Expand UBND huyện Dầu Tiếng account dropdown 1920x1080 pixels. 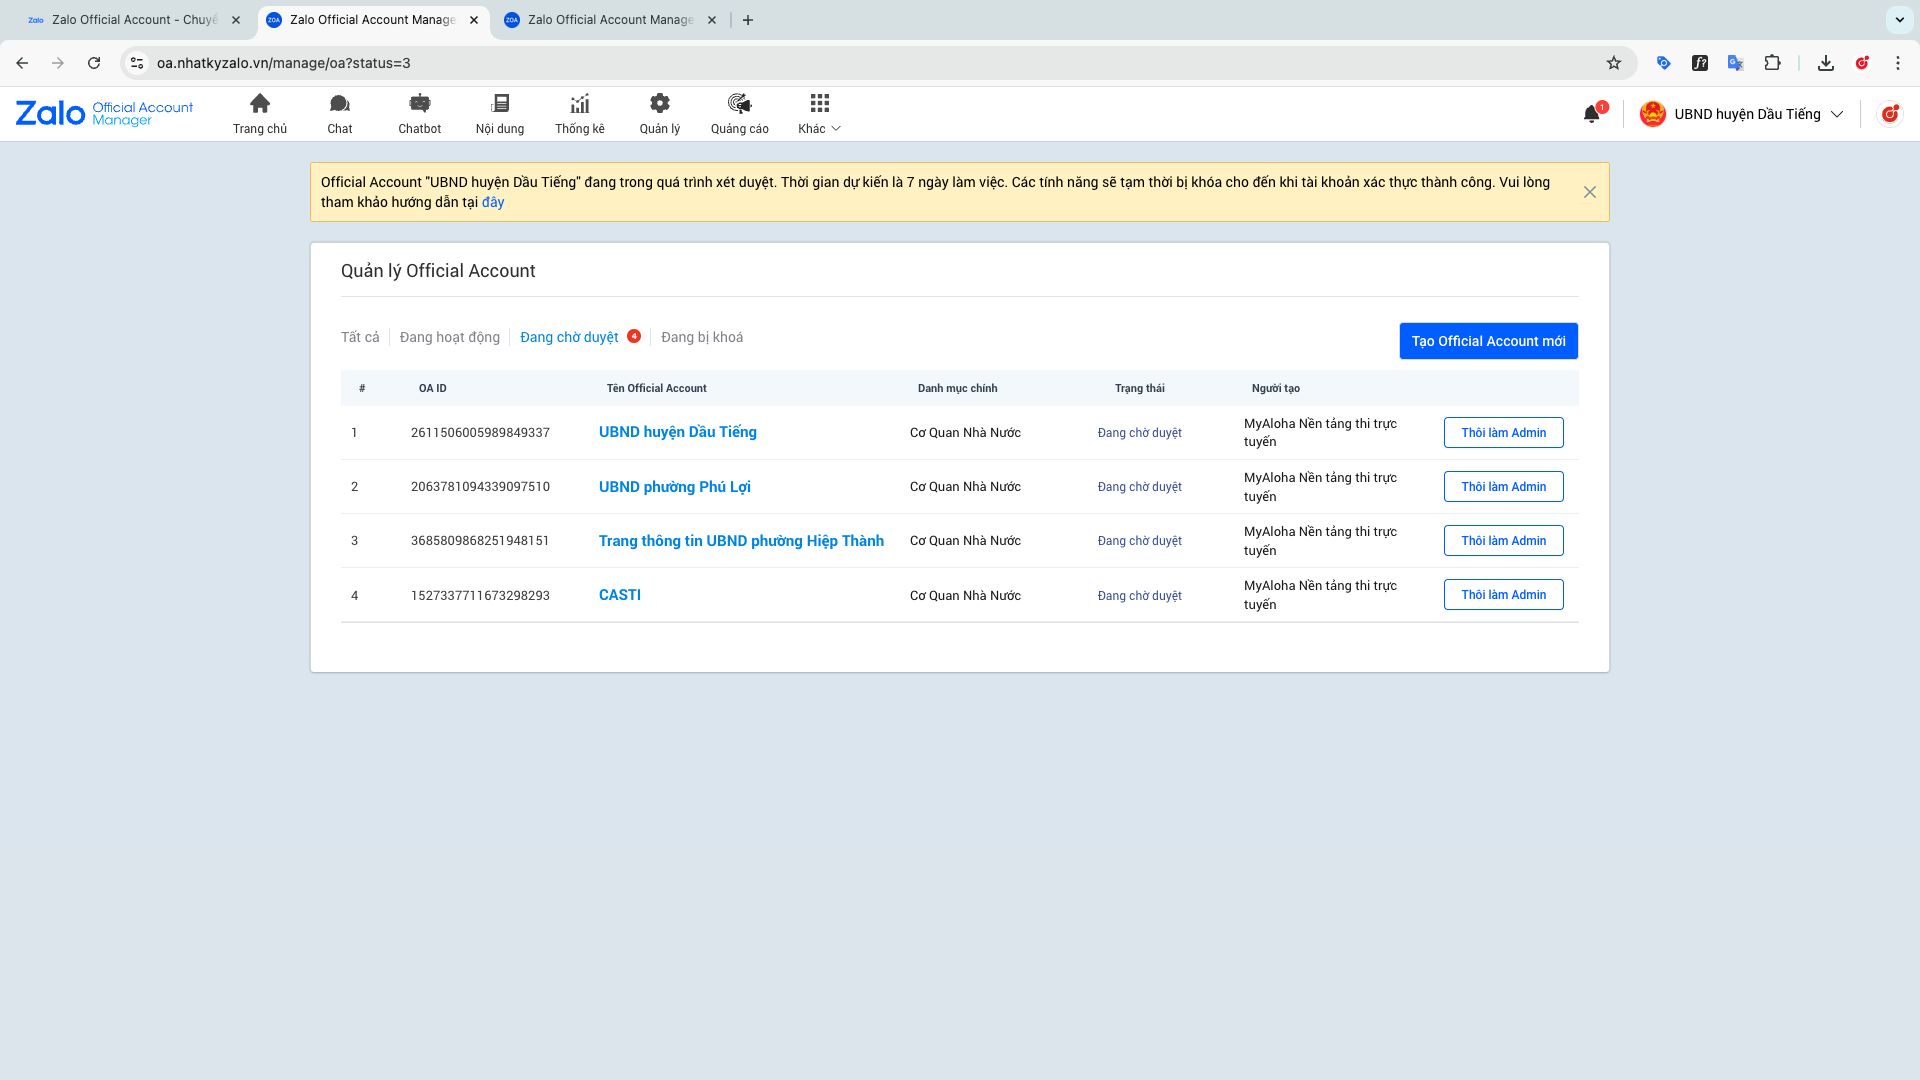(x=1836, y=114)
